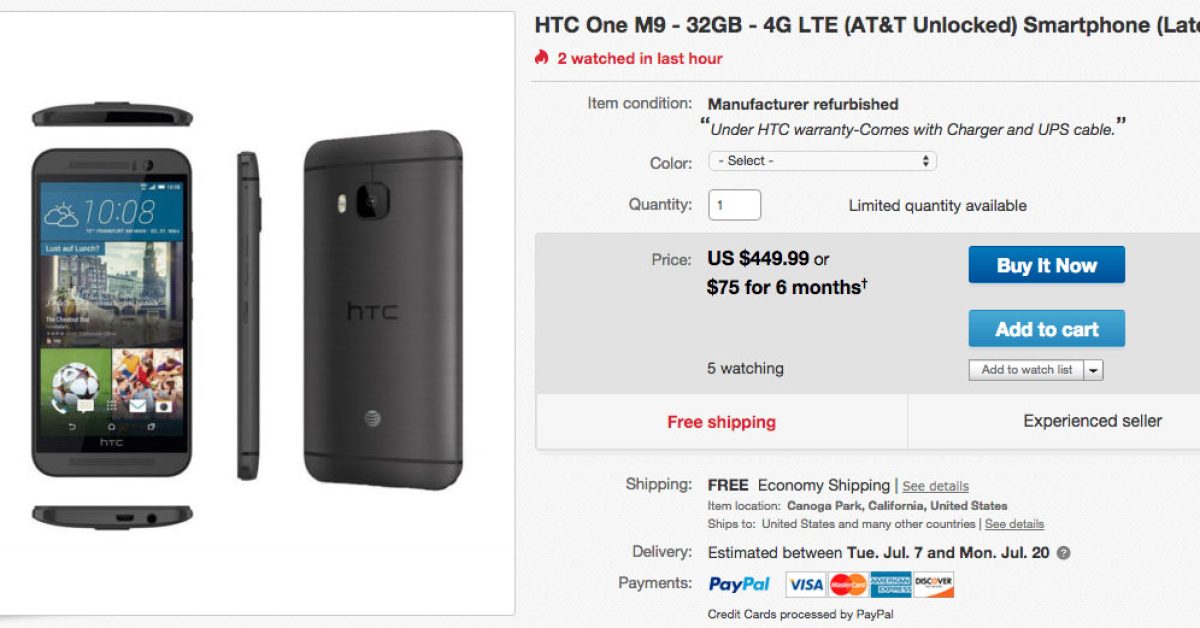The image size is (1200, 628).
Task: Click the MasterCard payment icon
Action: [x=848, y=585]
